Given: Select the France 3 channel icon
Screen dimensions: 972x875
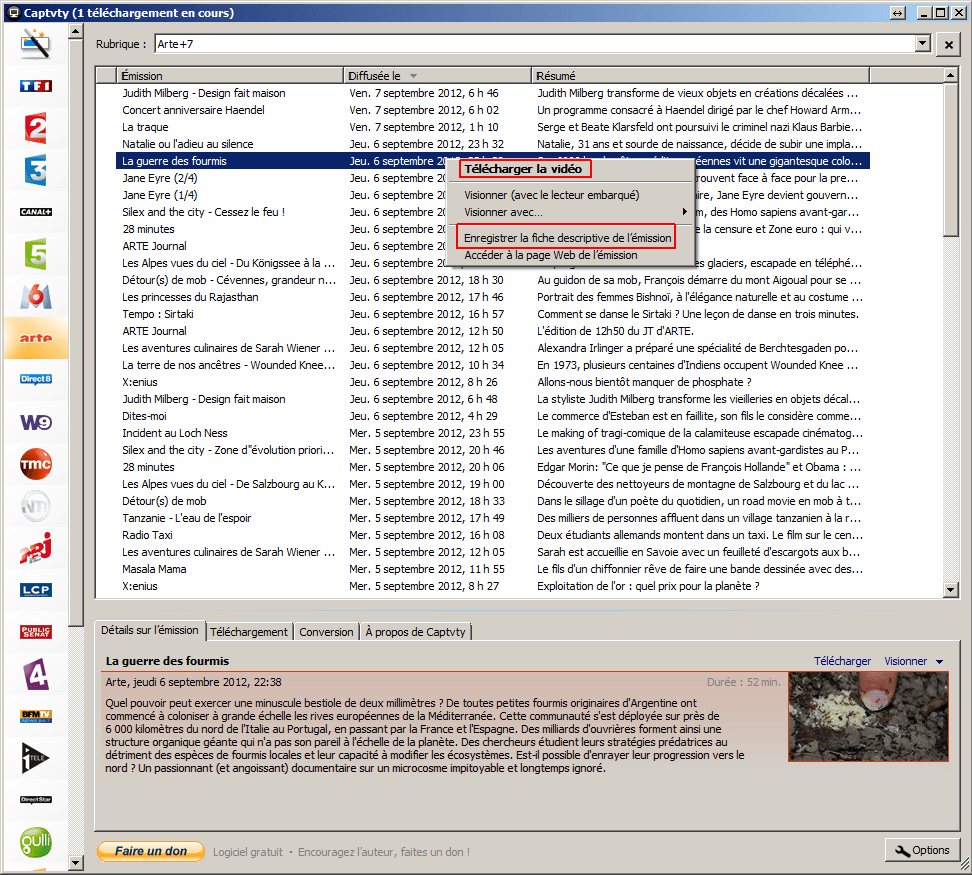Looking at the screenshot, I should click(35, 170).
